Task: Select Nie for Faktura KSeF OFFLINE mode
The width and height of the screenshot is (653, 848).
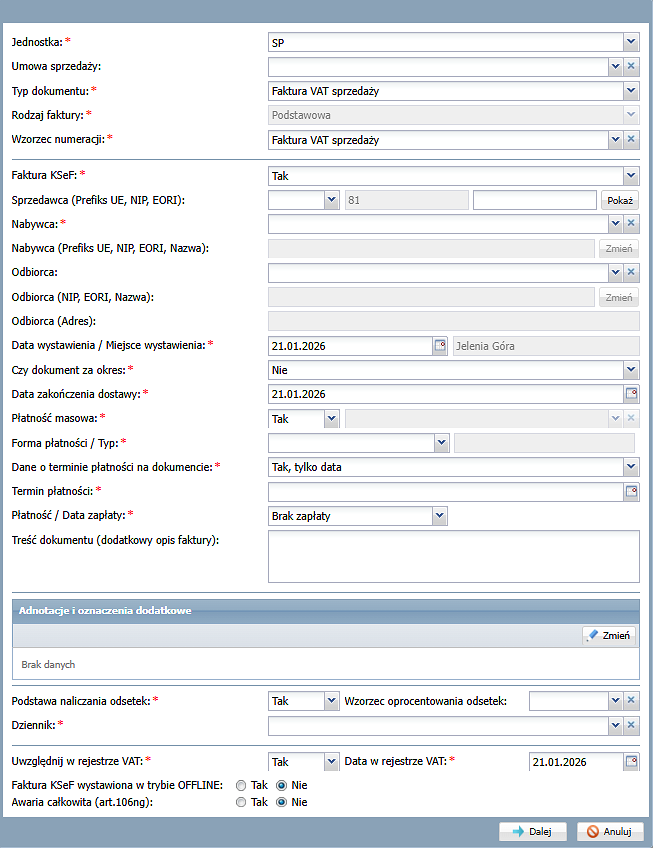Action: (281, 785)
